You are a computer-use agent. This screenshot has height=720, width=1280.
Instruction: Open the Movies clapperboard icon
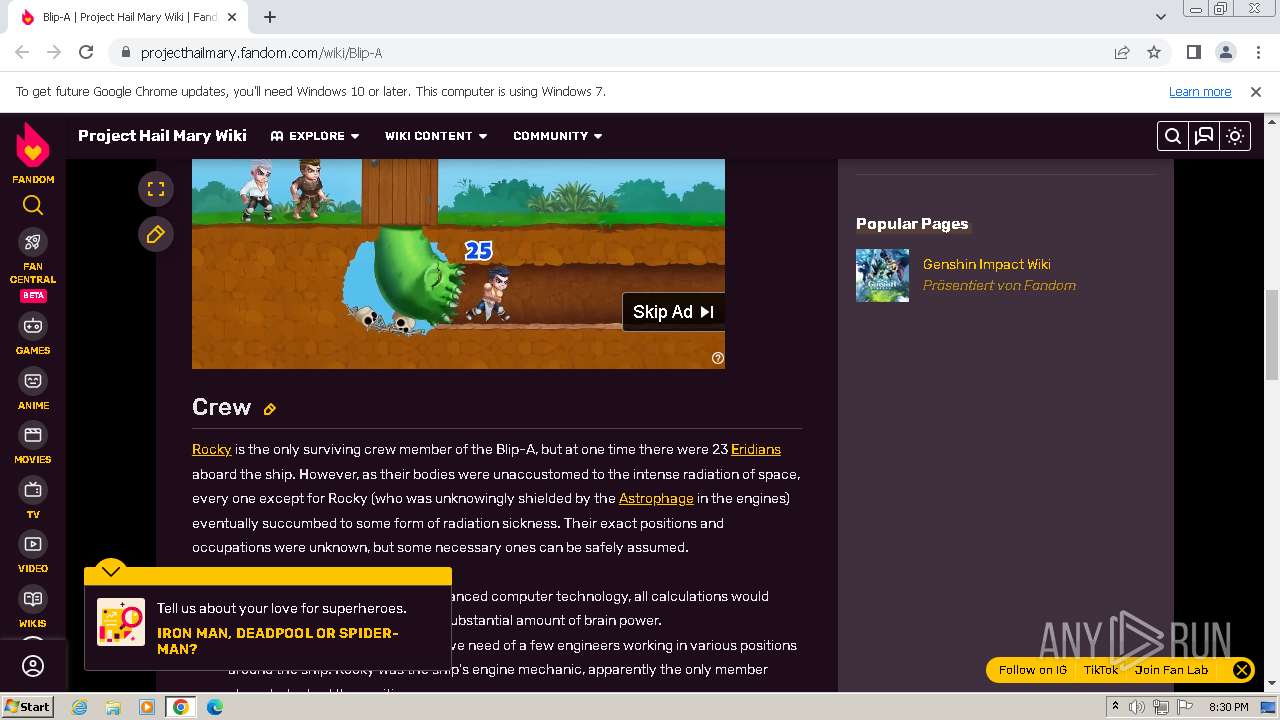click(x=33, y=435)
